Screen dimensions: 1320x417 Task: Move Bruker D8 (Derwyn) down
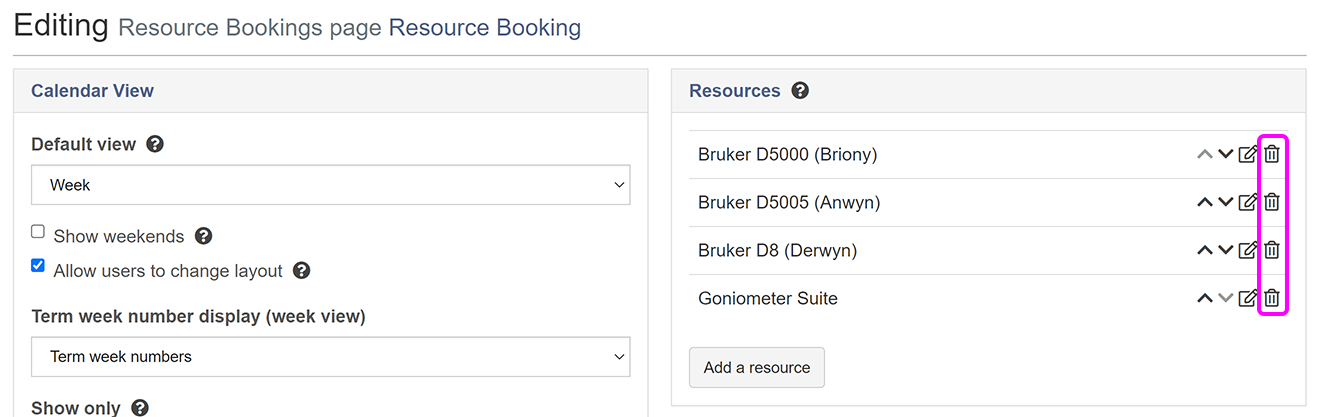click(1225, 250)
